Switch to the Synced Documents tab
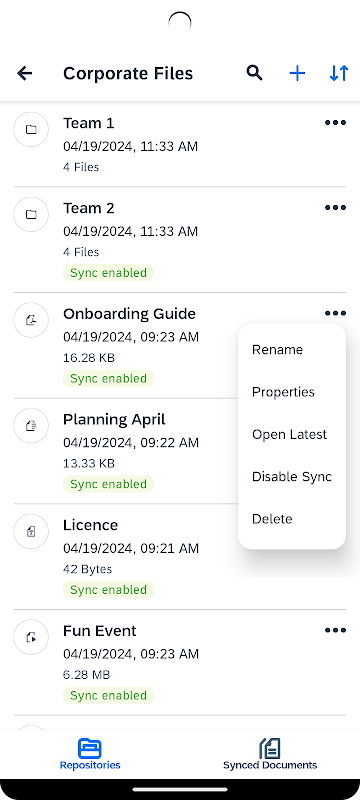This screenshot has height=800, width=360. click(x=270, y=754)
